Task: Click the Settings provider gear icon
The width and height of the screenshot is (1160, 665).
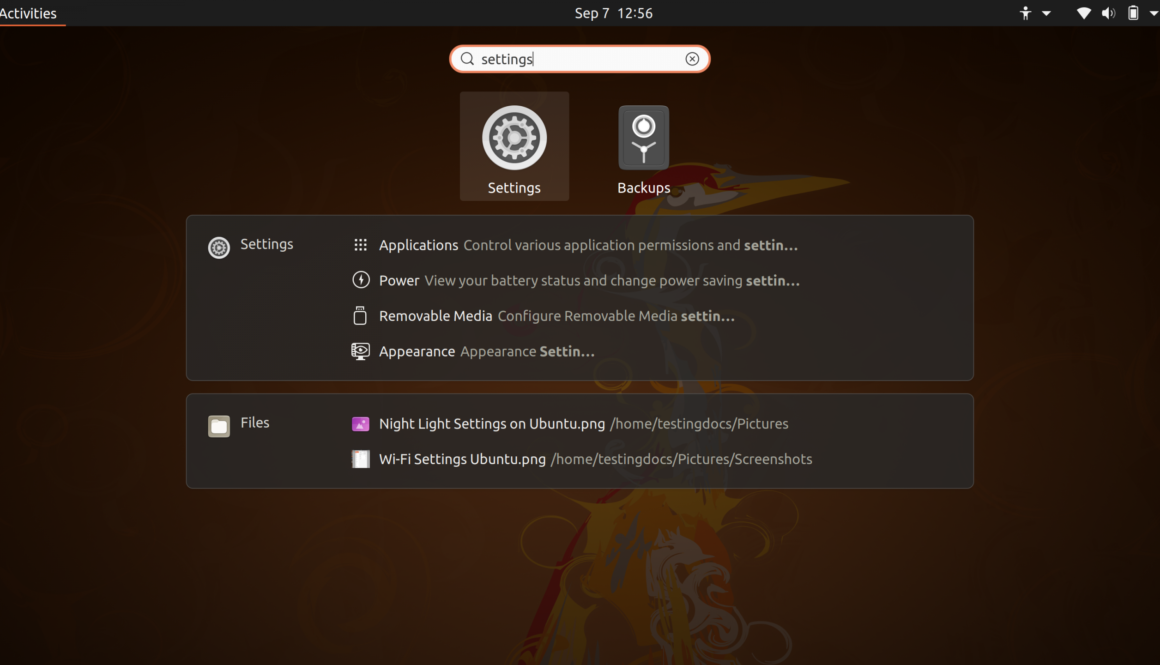Action: point(219,247)
